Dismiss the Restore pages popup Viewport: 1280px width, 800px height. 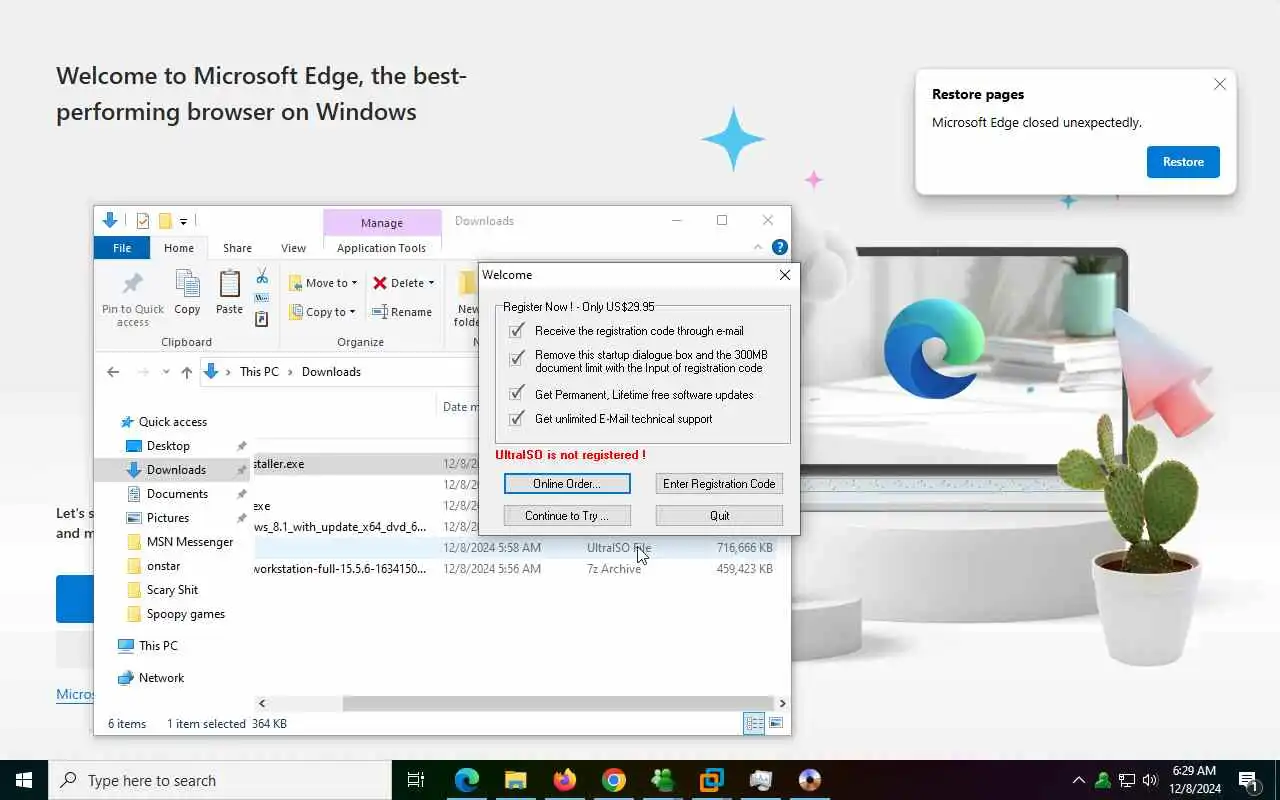[1220, 85]
